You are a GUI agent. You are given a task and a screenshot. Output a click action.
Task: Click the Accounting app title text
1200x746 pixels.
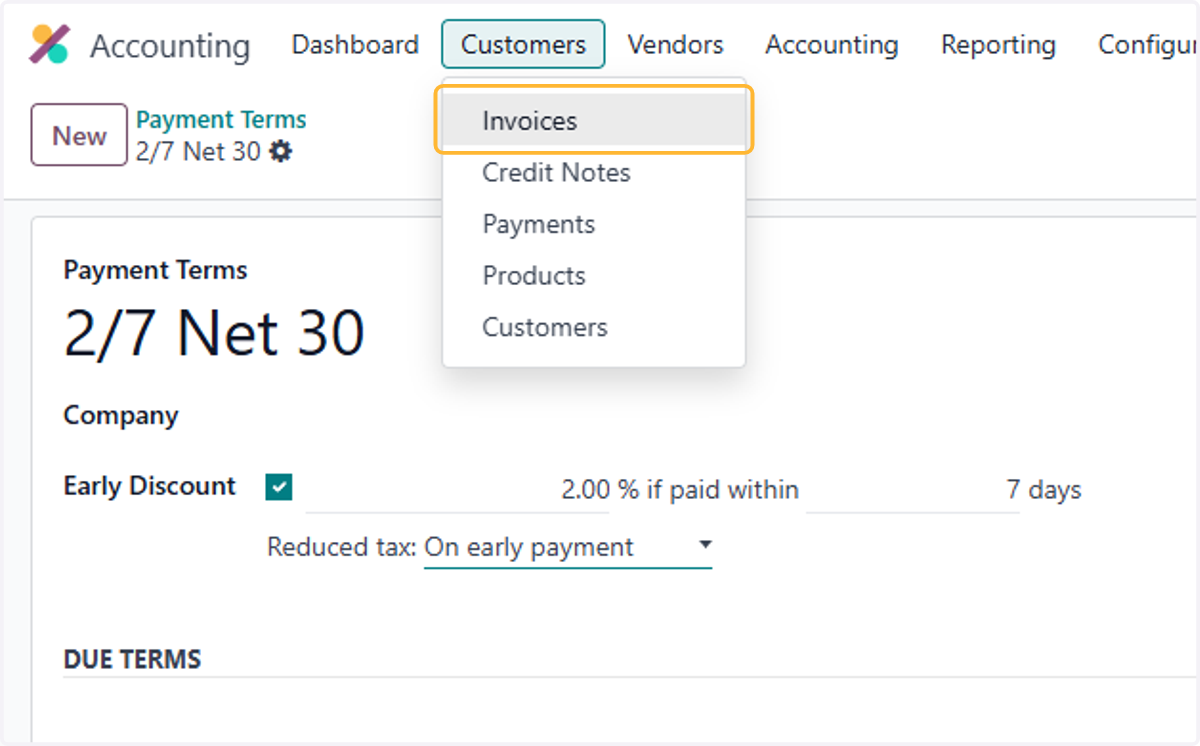(x=170, y=46)
